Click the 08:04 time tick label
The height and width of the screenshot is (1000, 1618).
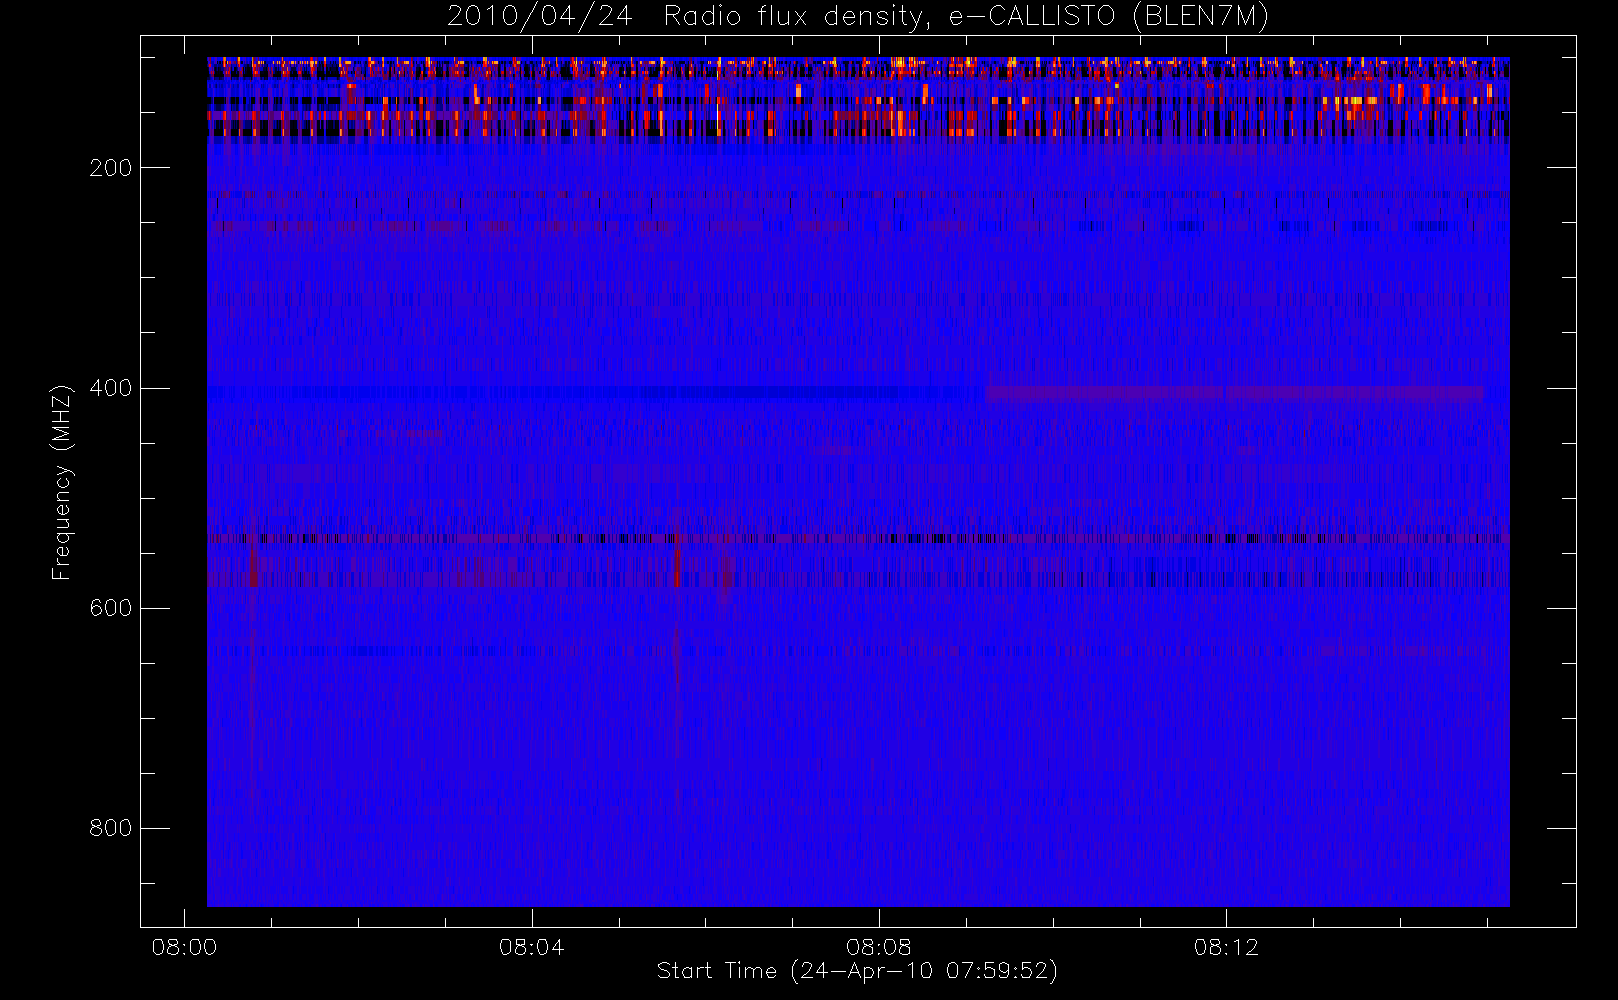(531, 947)
